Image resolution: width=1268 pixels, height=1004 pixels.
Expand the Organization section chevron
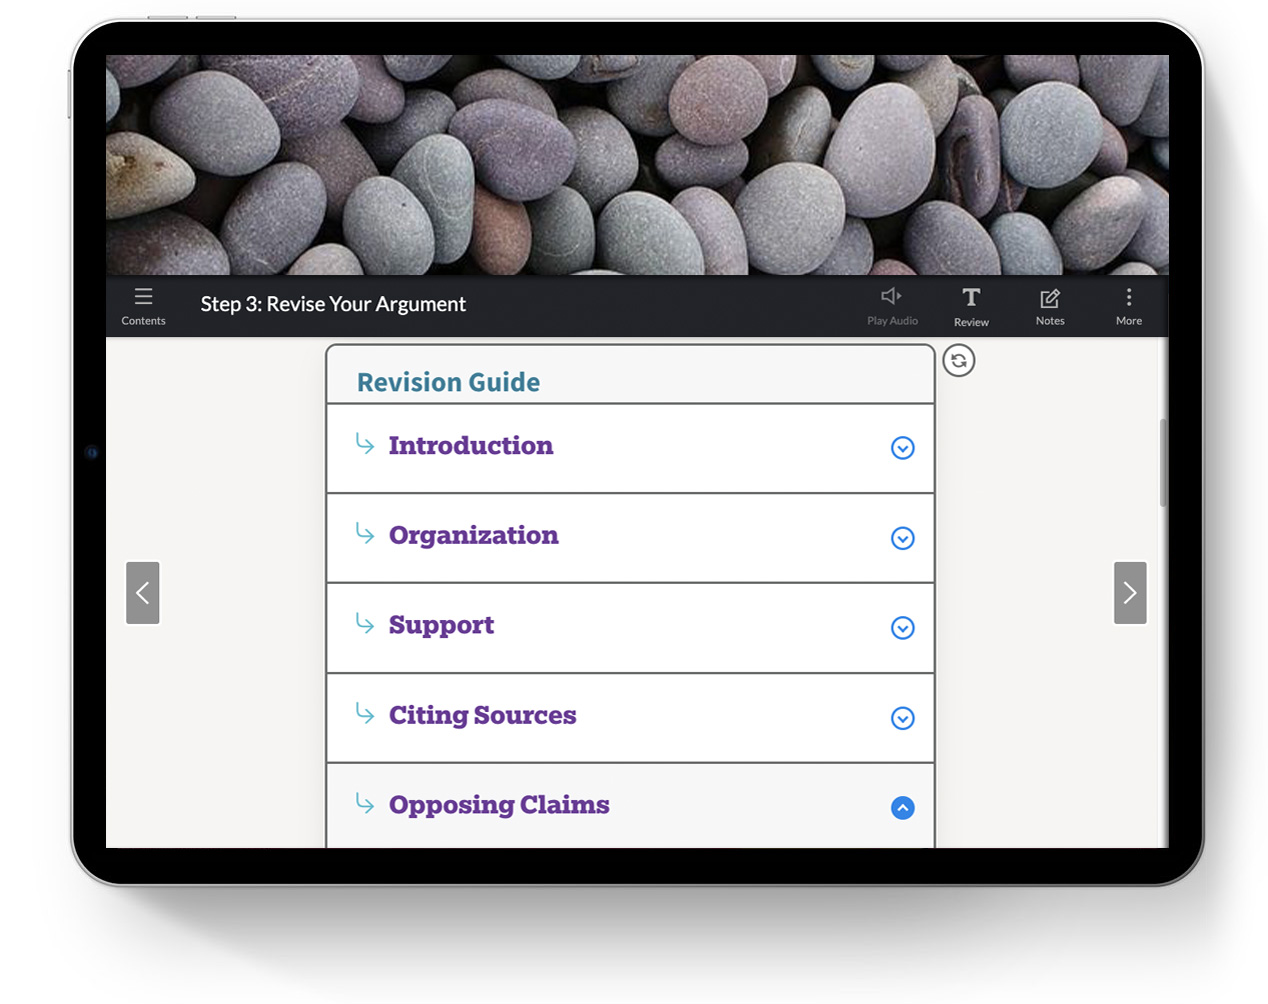tap(903, 538)
